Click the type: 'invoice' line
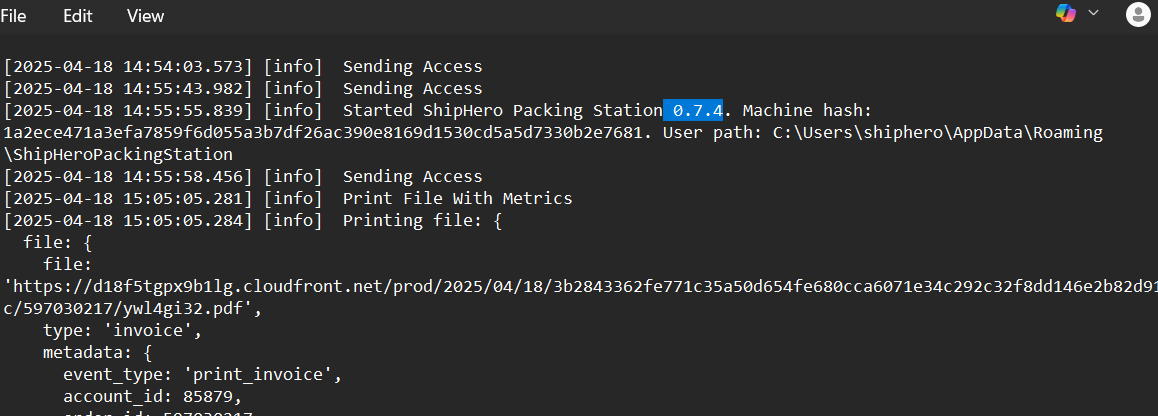This screenshot has height=416, width=1158. [123, 330]
